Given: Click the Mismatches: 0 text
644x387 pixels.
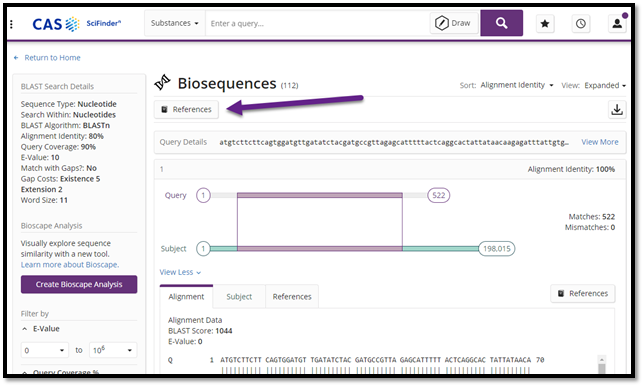Looking at the screenshot, I should click(590, 227).
